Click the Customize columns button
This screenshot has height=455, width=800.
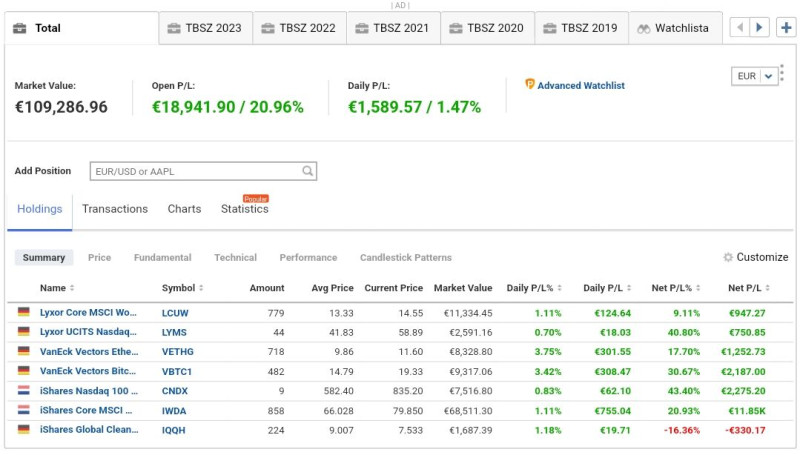click(756, 257)
